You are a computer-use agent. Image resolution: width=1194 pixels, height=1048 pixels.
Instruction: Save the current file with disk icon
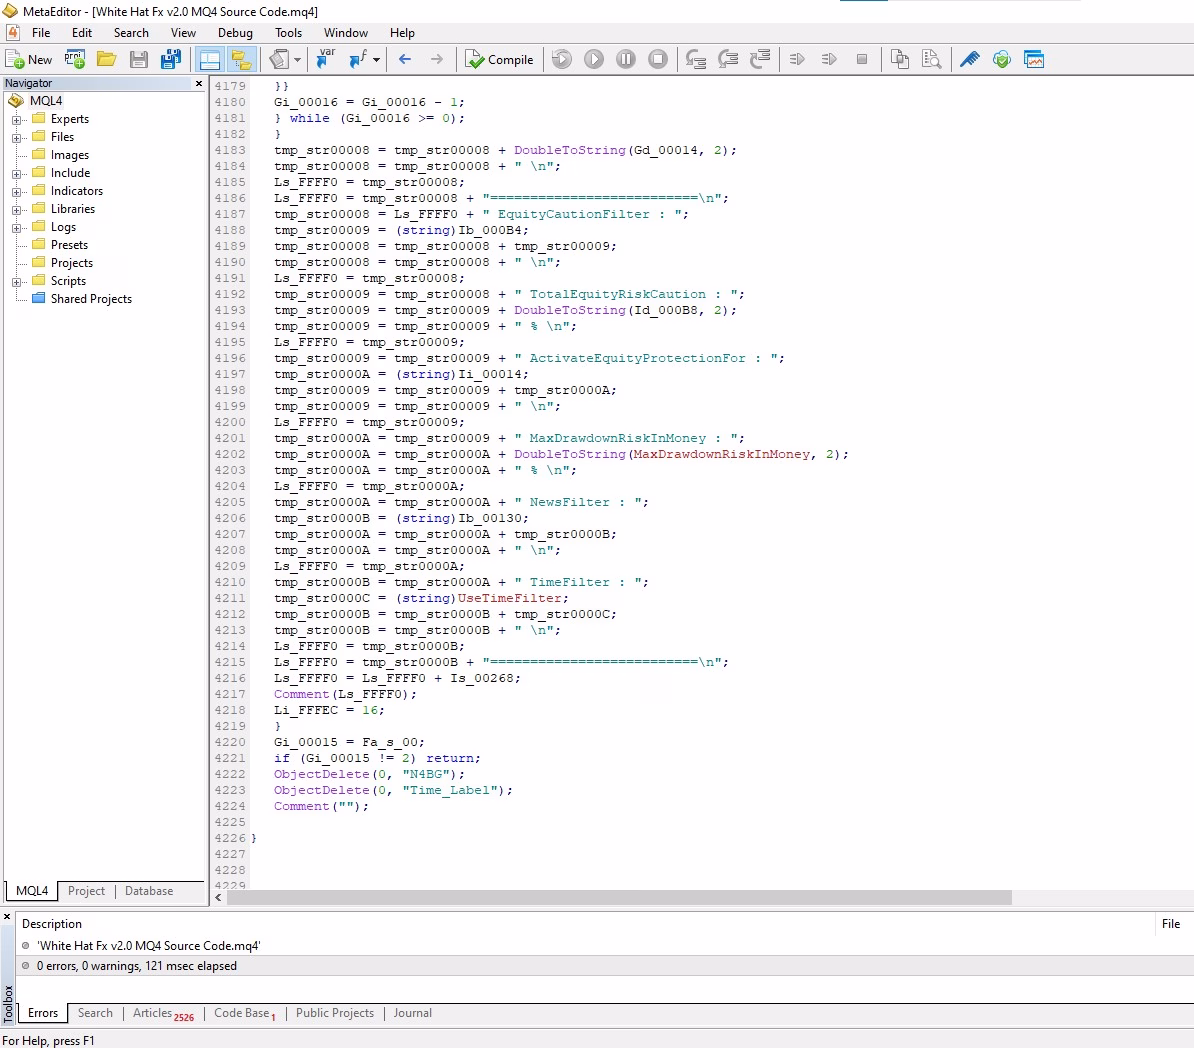coord(139,60)
